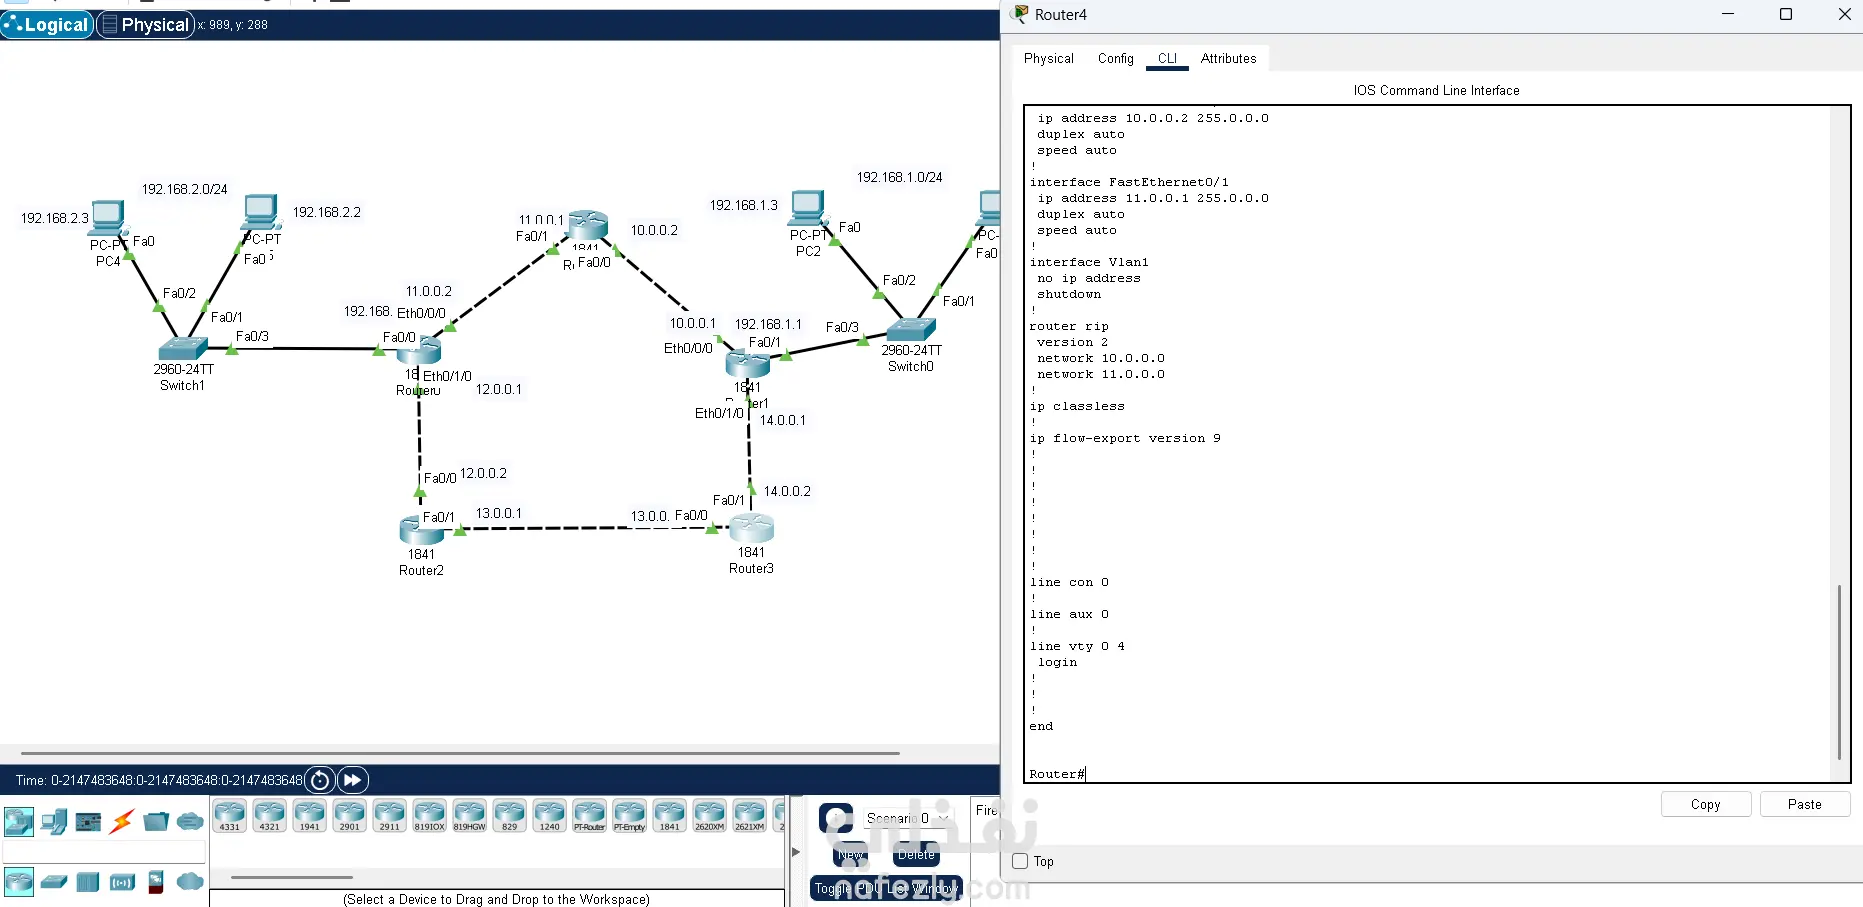
Task: Select Switch0 in the topology
Action: (x=911, y=330)
